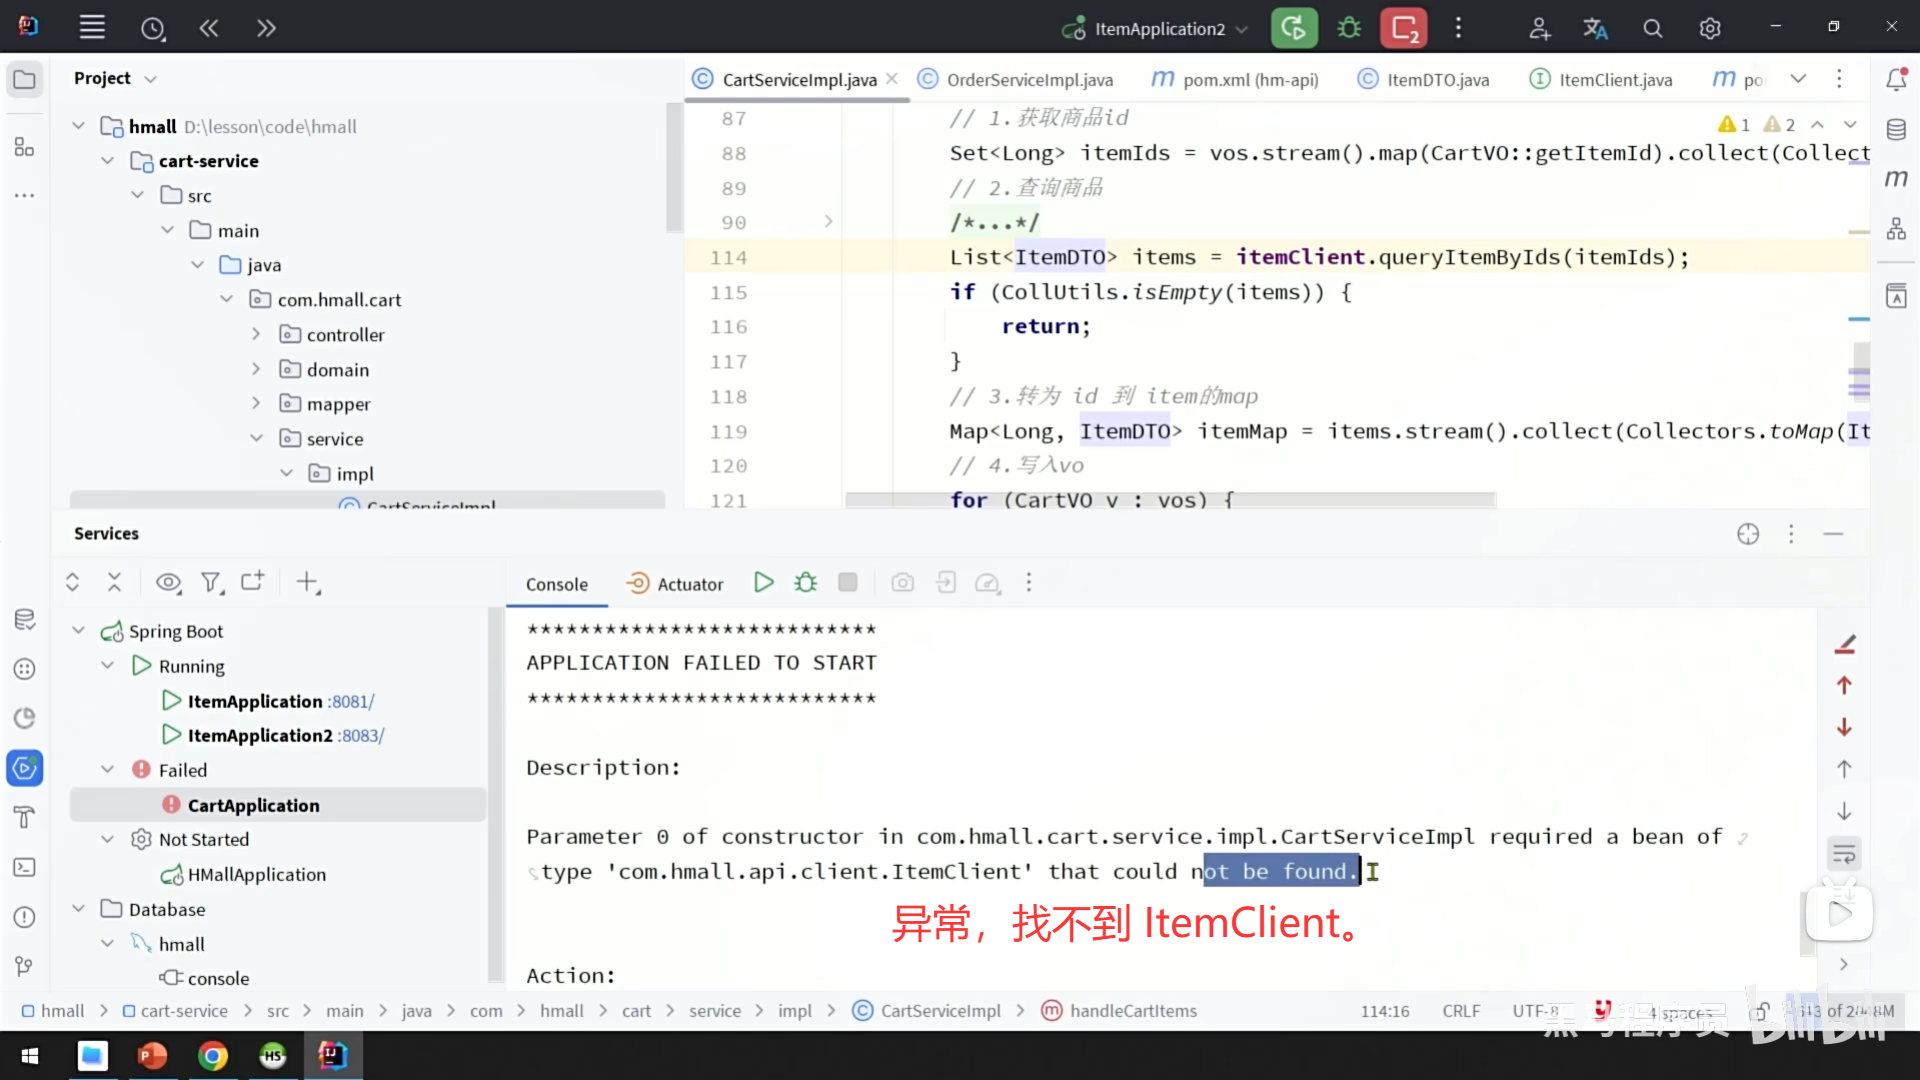Open the Maven tool window icon

[x=1896, y=178]
